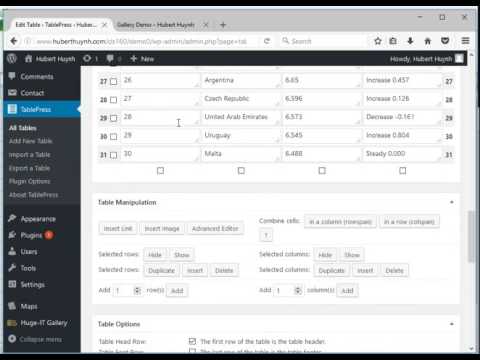The image size is (480, 360).
Task: Click the WordPress logo in admin bar
Action: (x=12, y=59)
